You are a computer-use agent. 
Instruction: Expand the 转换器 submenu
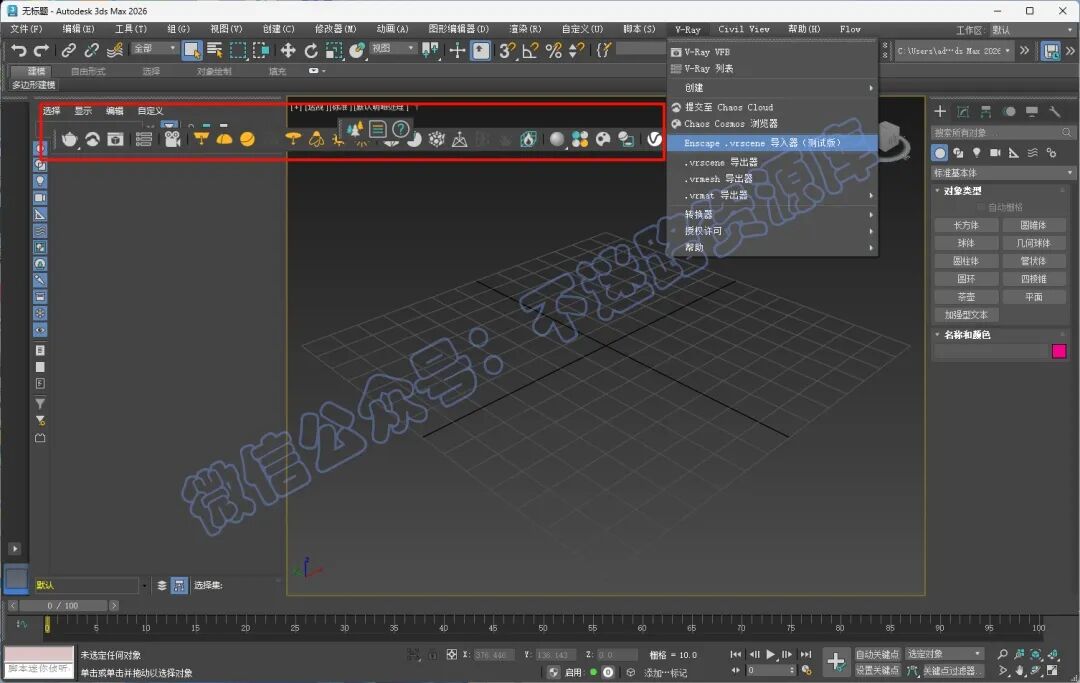click(772, 214)
